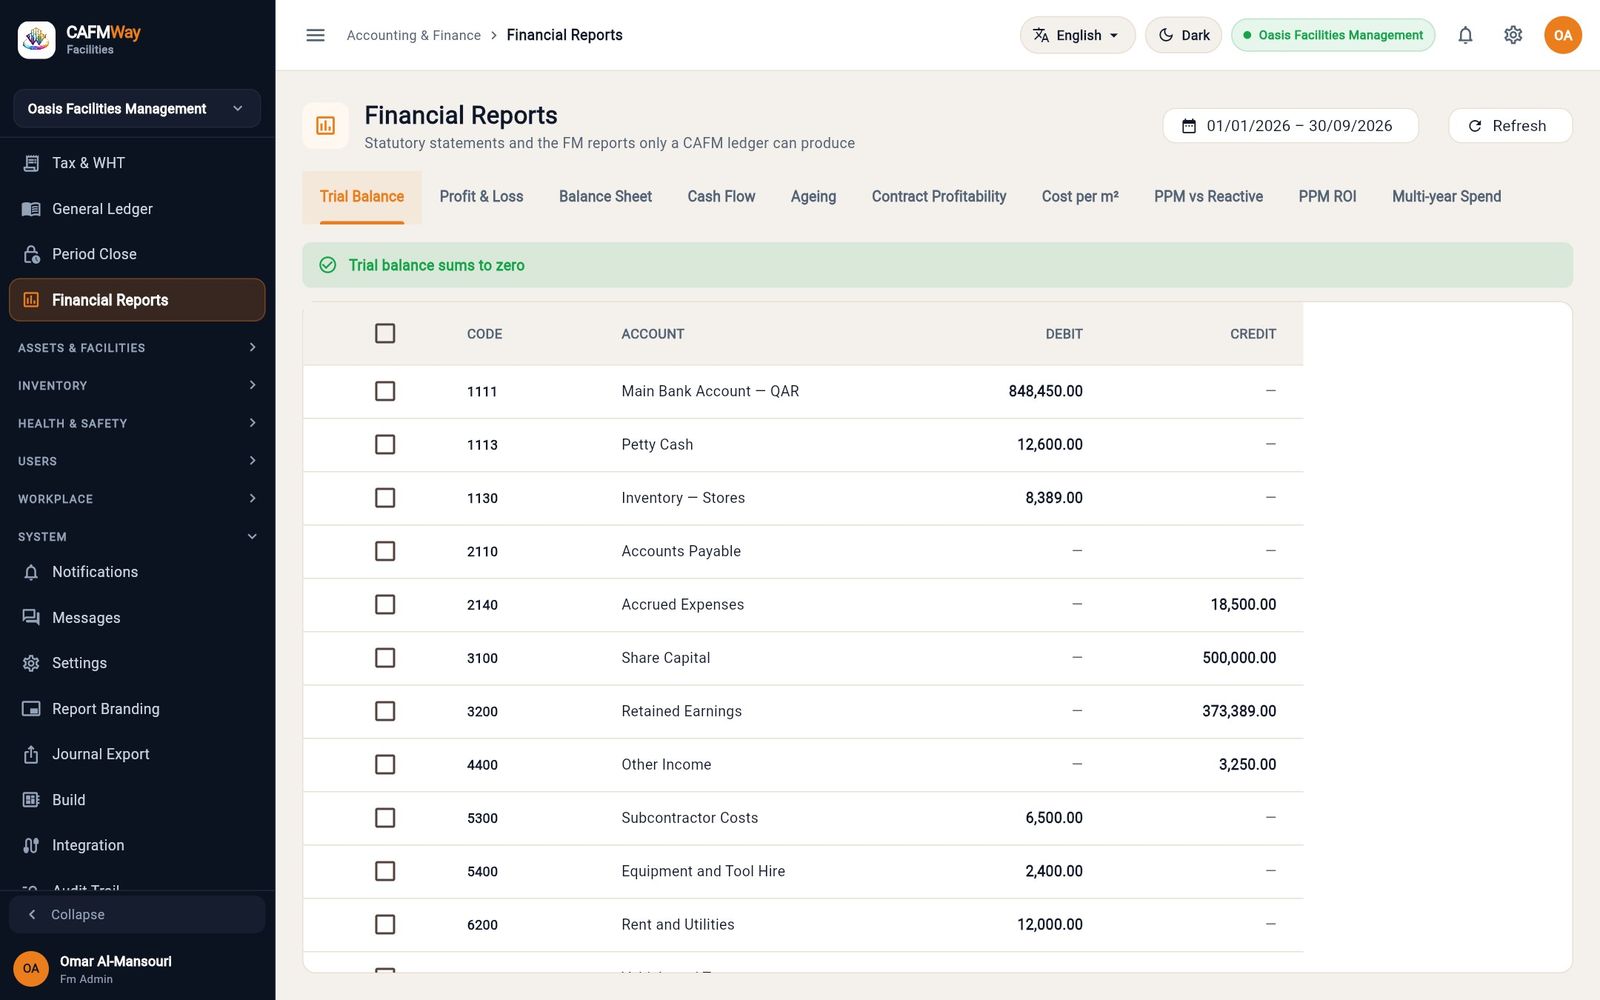Screen dimensions: 1600x1000
Task: Click the Period Close lock icon
Action: [x=31, y=254]
